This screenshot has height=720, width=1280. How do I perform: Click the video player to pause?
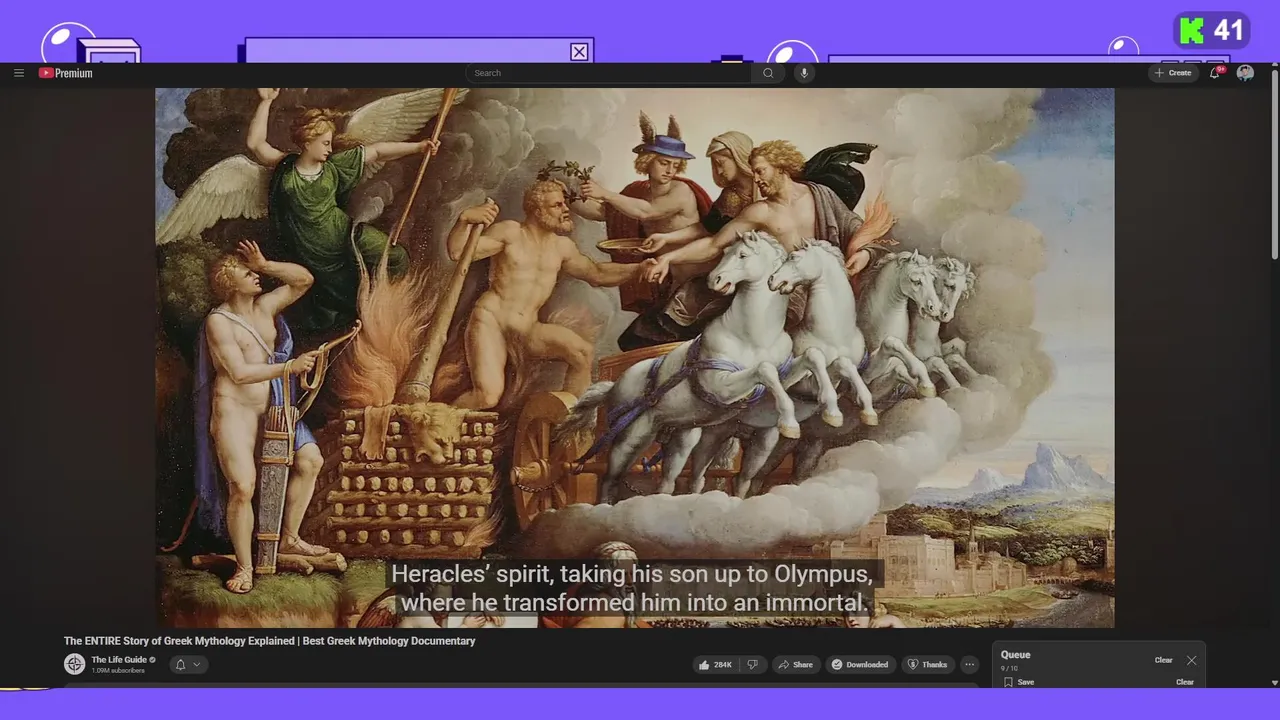tap(634, 357)
